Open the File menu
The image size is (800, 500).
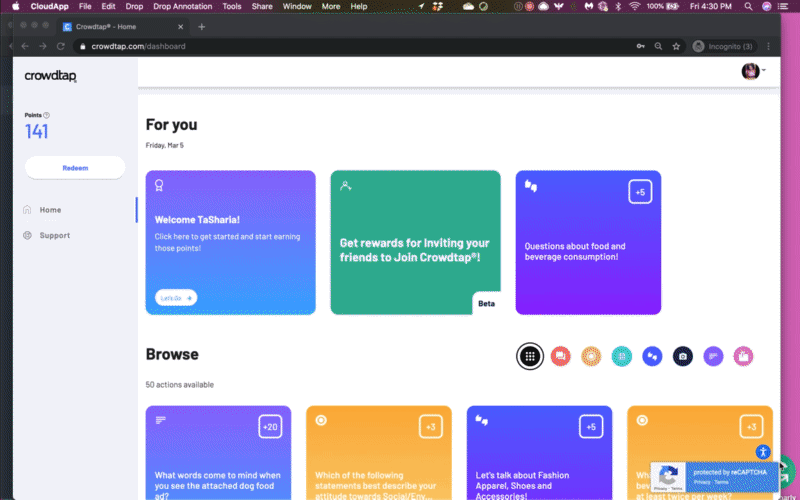click(x=85, y=6)
